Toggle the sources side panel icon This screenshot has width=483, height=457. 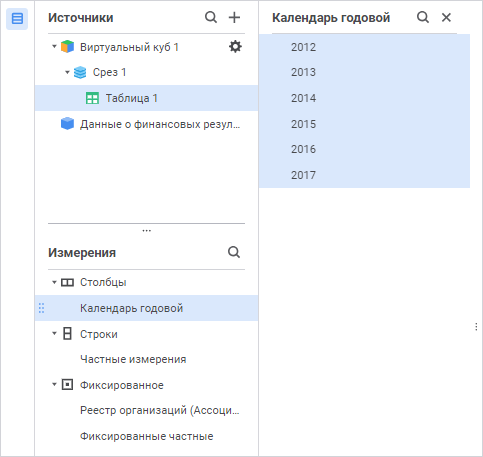17,18
